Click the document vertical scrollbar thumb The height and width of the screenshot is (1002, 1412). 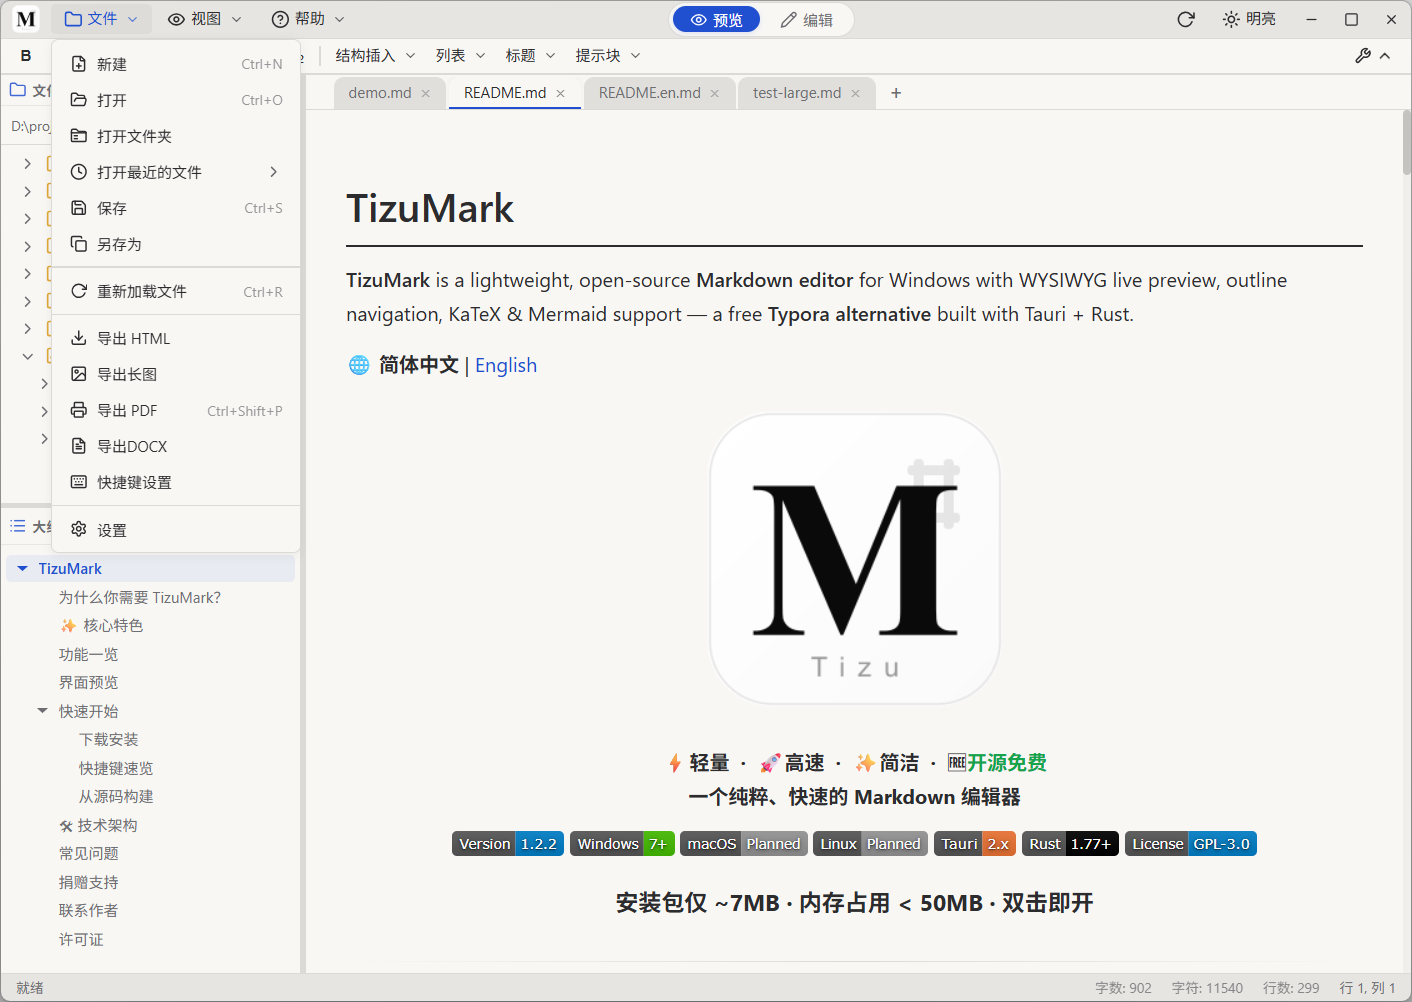tap(1406, 142)
